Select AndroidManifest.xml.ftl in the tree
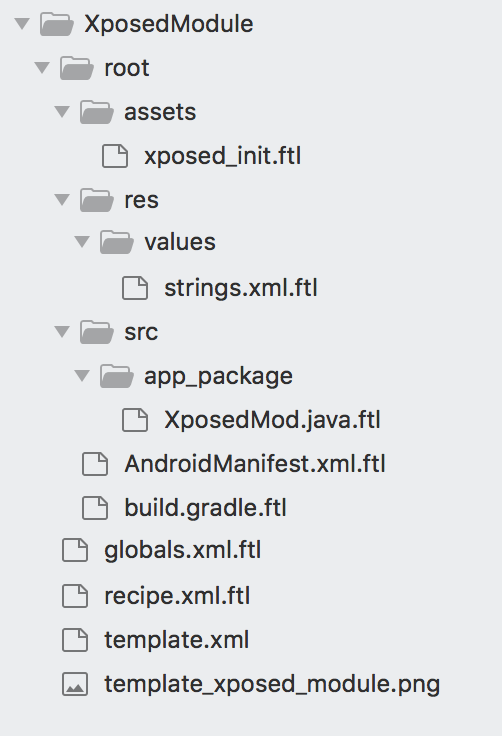 [255, 464]
